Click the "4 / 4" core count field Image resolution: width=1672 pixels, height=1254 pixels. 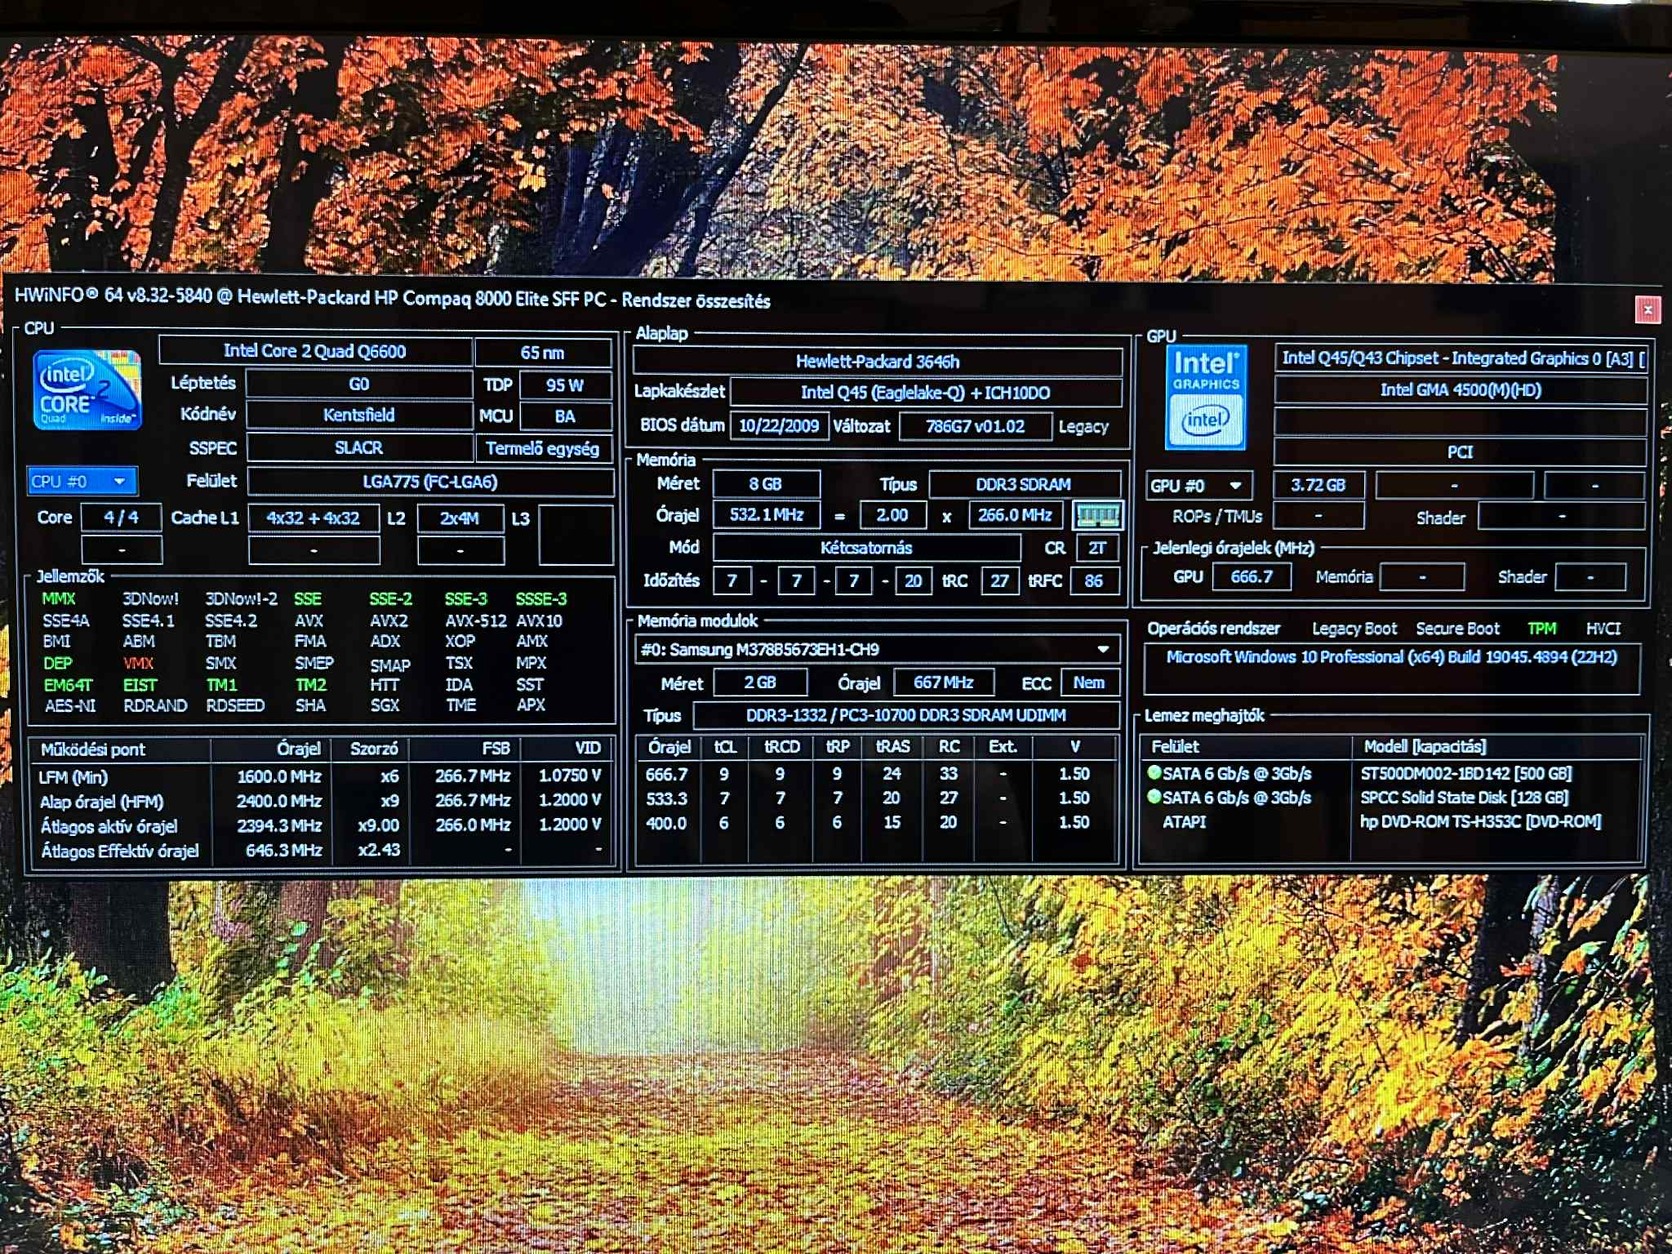121,518
